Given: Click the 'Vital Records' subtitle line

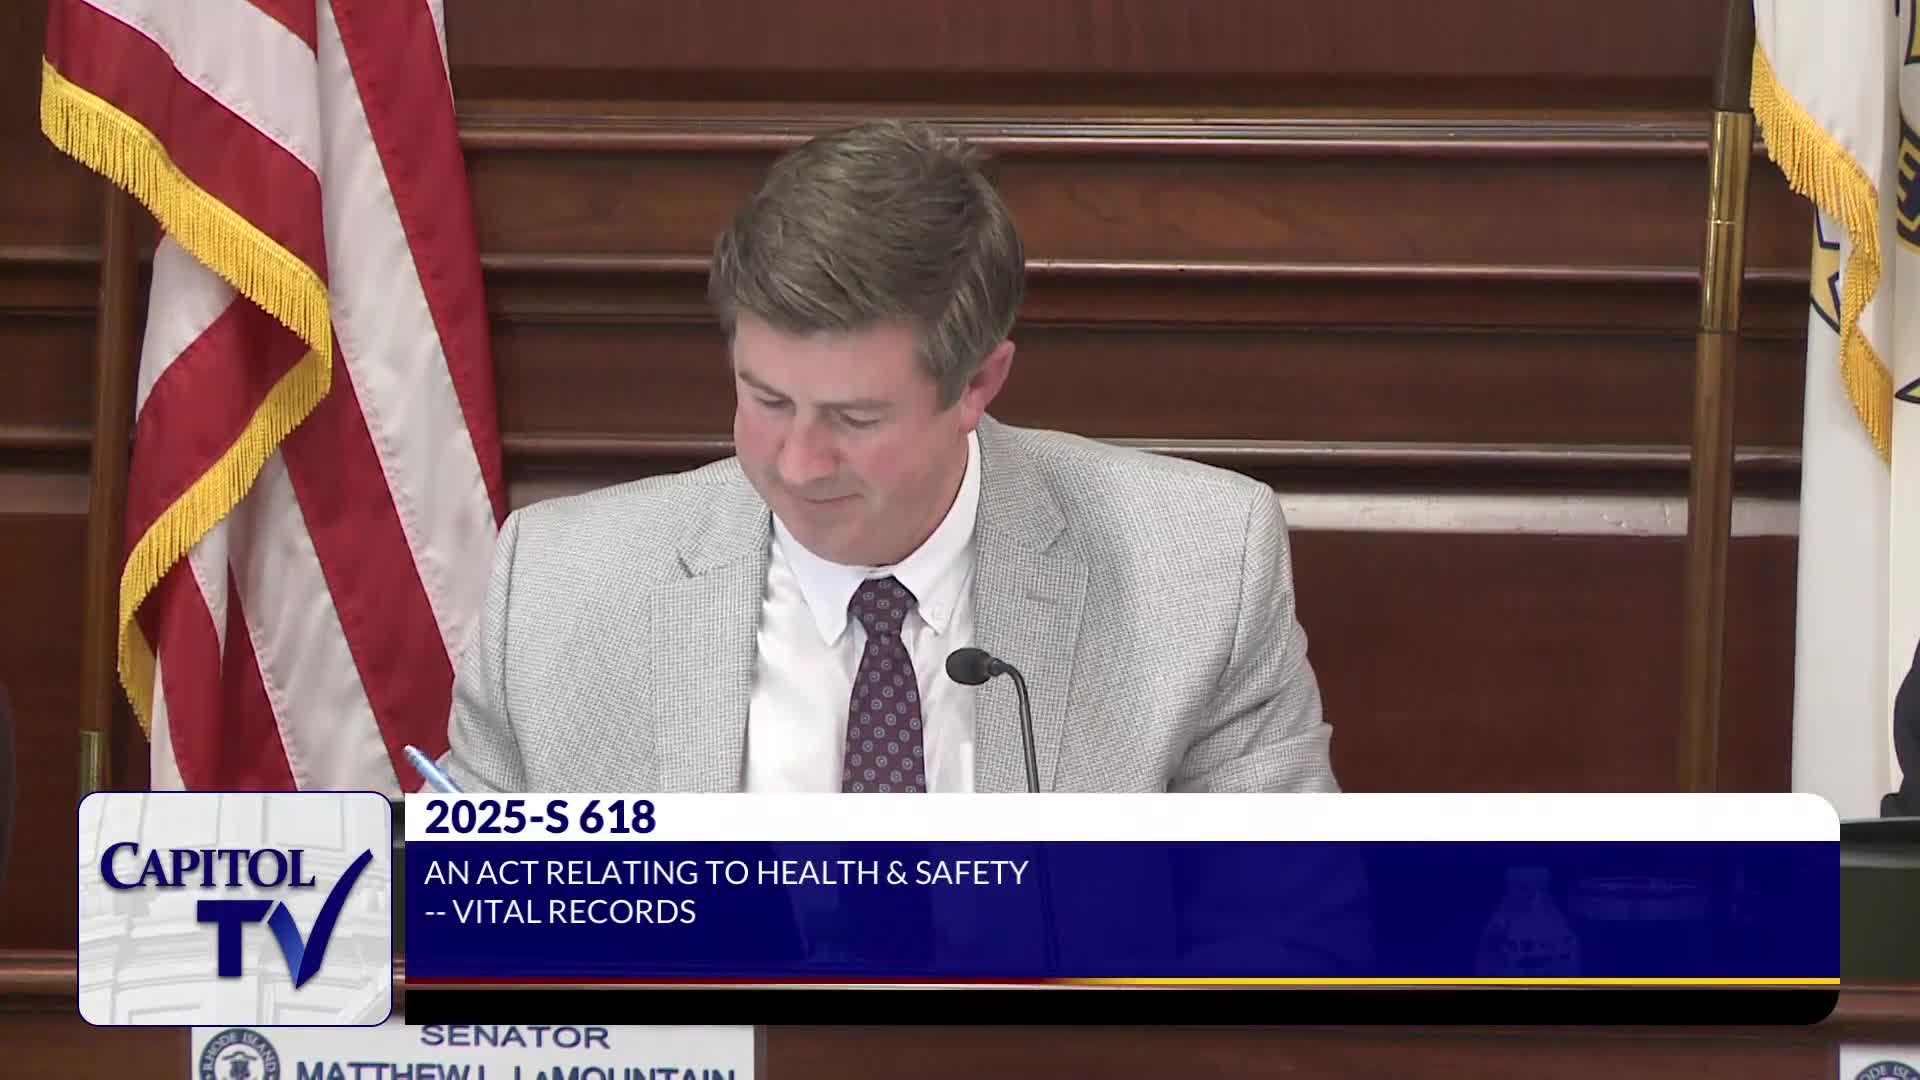Looking at the screenshot, I should click(560, 912).
